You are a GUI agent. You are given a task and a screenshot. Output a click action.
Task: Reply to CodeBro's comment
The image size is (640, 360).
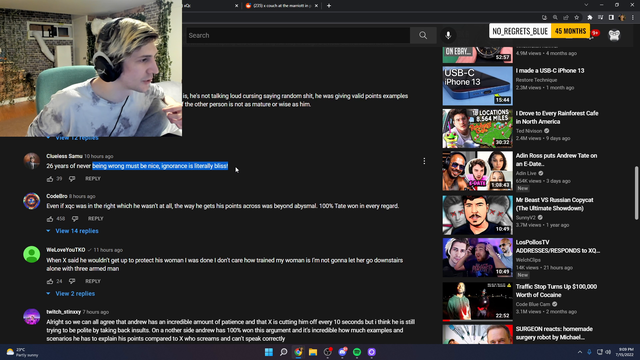pyautogui.click(x=96, y=219)
